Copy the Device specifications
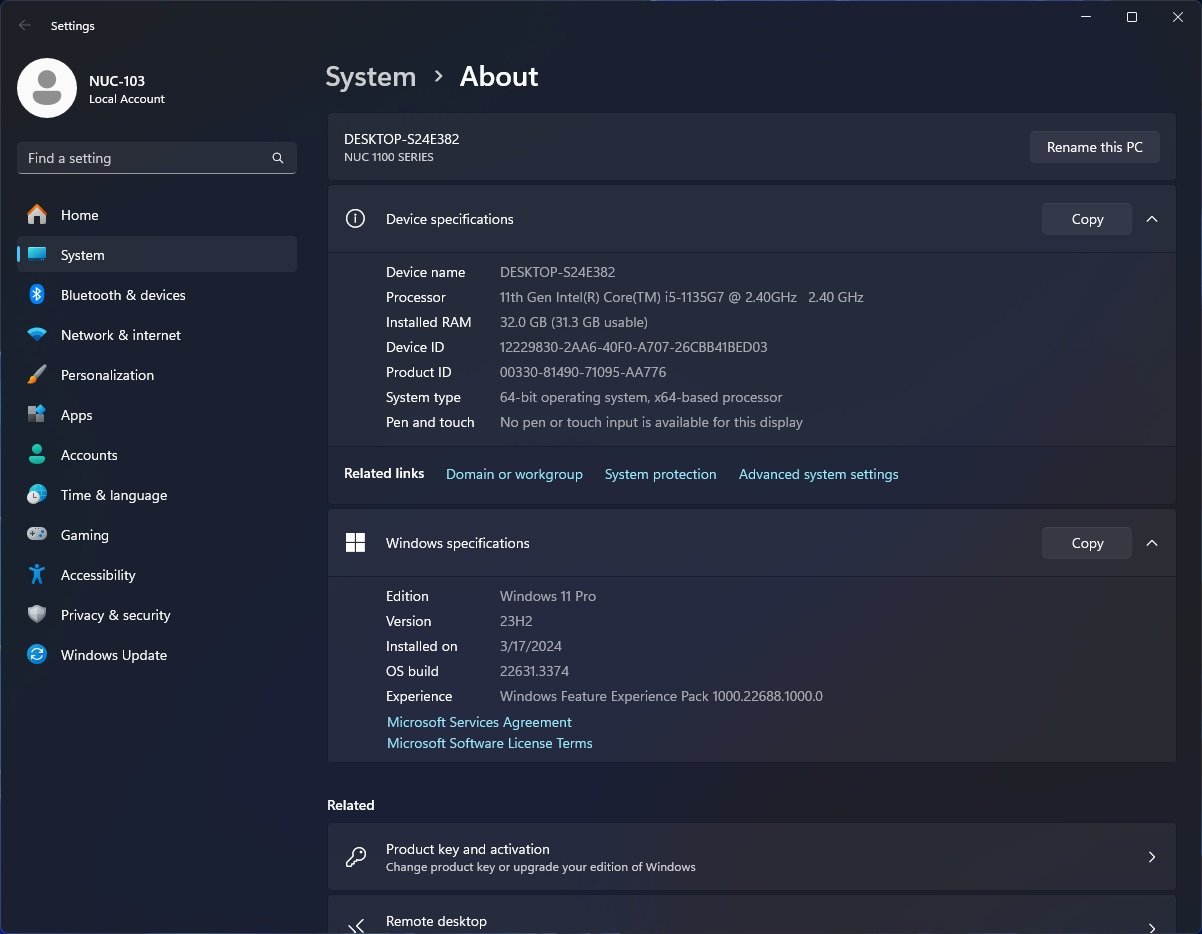Screen dimensions: 1202x934 [x=1087, y=219]
